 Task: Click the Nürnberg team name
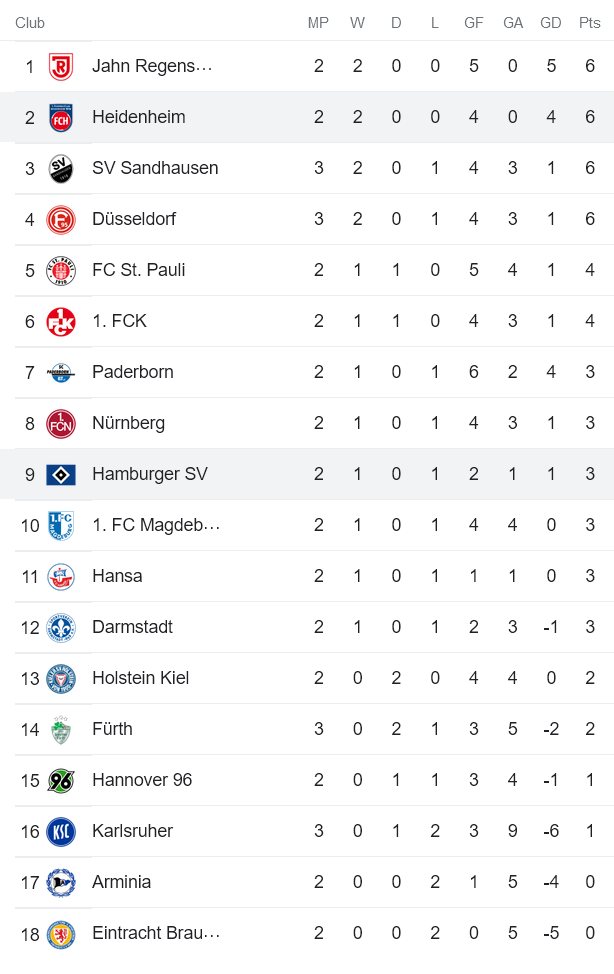tap(127, 422)
